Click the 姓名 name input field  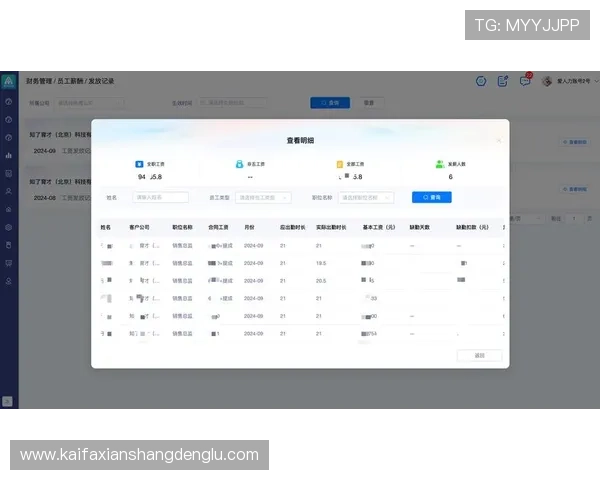(x=160, y=198)
